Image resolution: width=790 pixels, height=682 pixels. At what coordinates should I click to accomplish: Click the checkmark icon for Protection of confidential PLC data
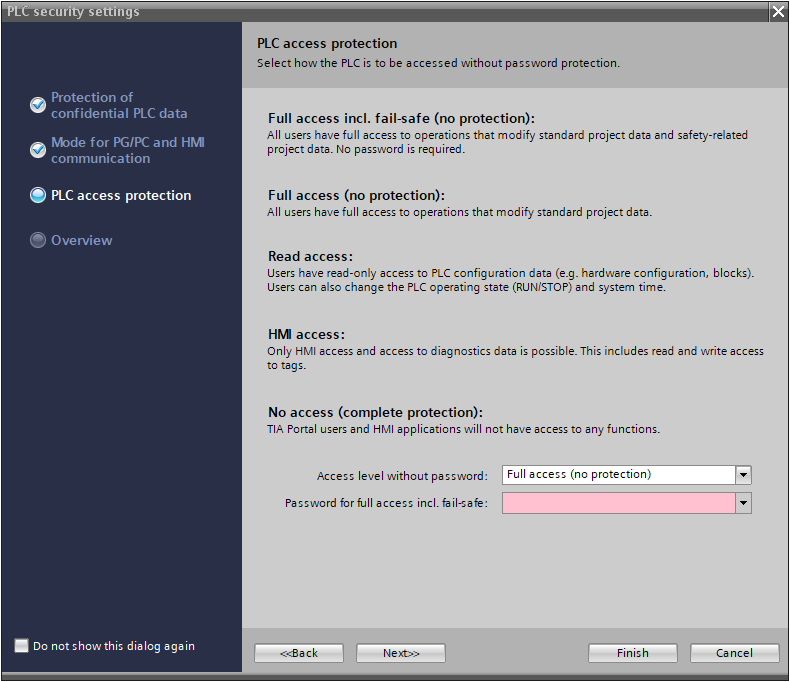click(x=38, y=105)
